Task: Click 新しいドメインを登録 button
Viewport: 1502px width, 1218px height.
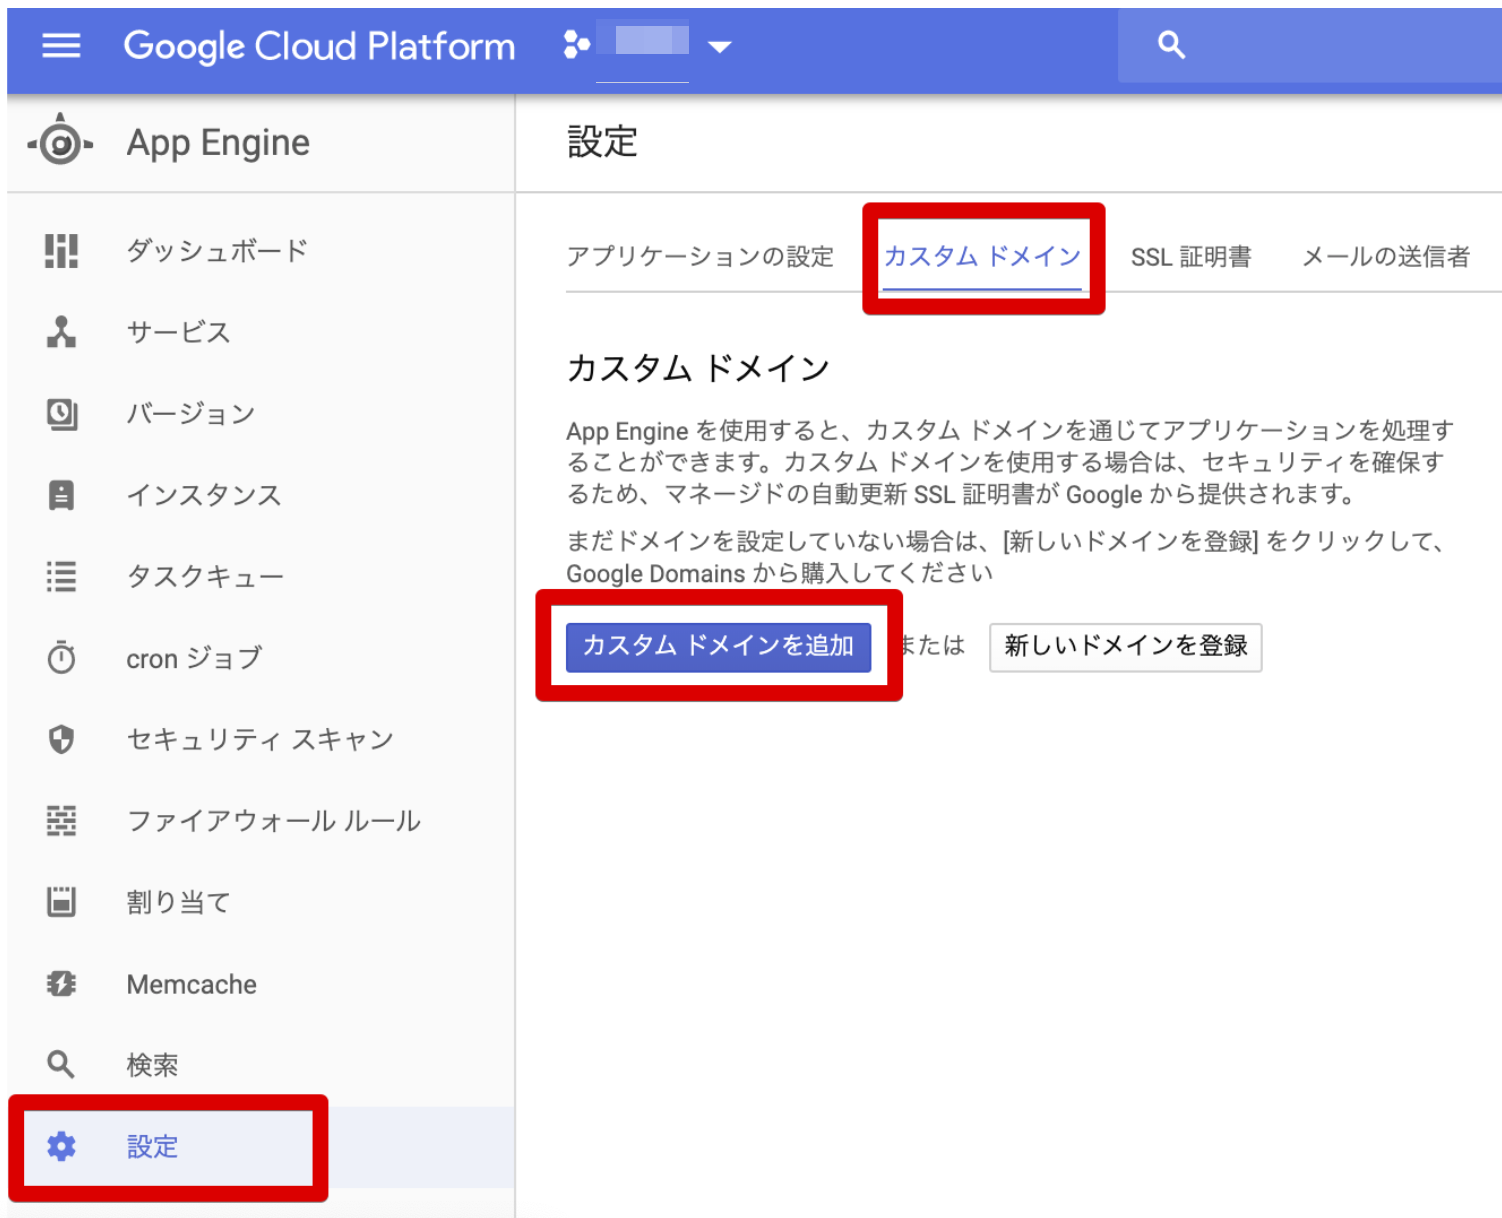Action: [1126, 647]
